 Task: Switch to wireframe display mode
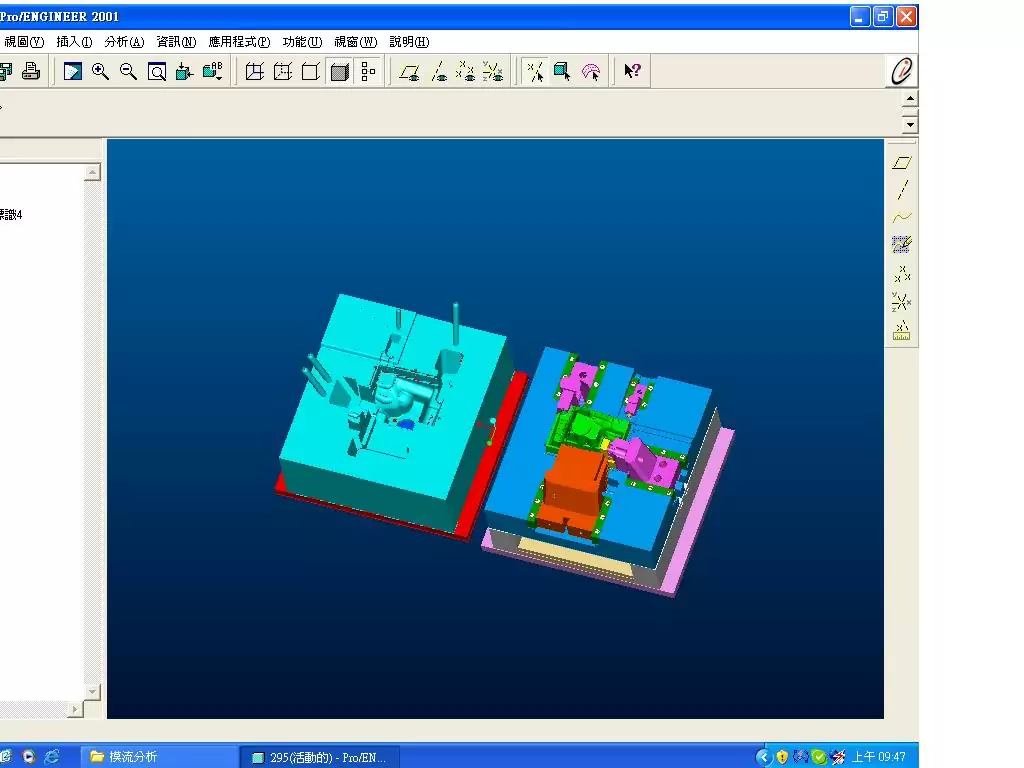(254, 71)
